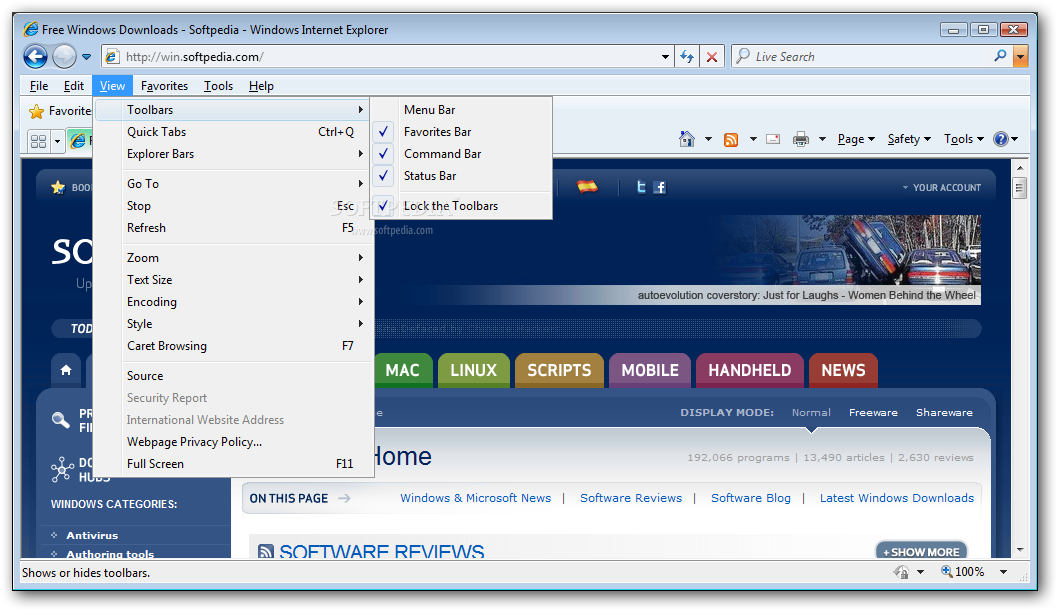
Task: Click the browser Back arrow button
Action: click(35, 57)
